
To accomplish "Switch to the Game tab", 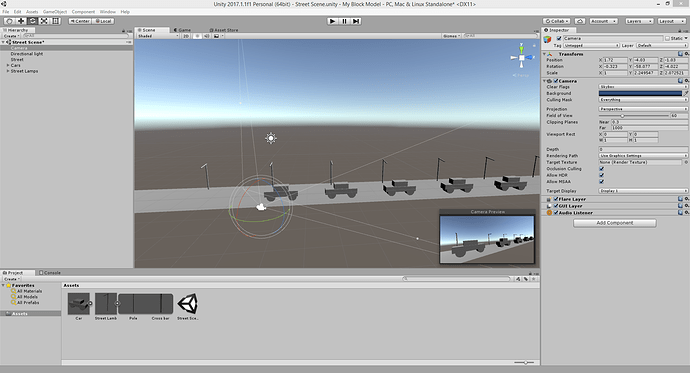I will pyautogui.click(x=182, y=30).
